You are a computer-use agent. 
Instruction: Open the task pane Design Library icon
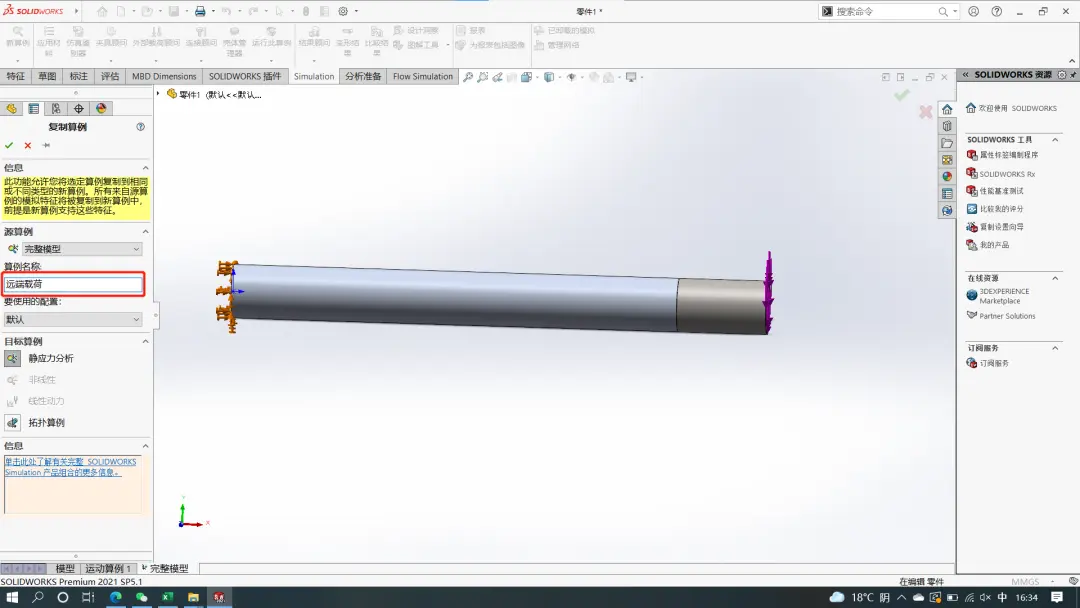coord(947,126)
